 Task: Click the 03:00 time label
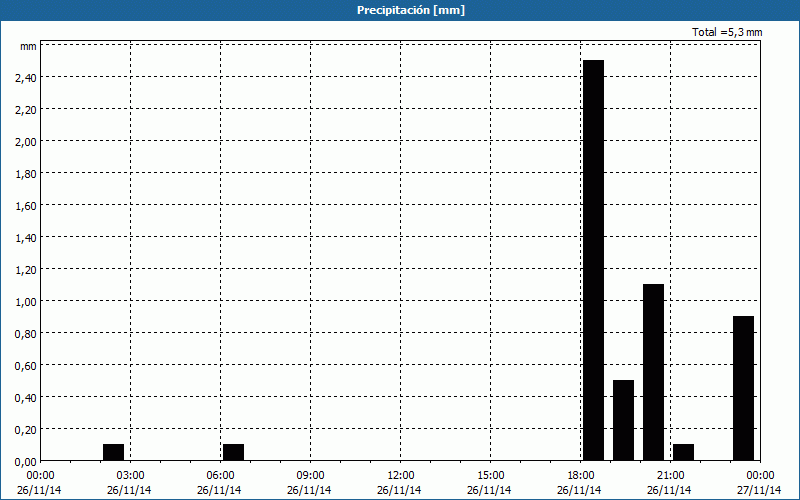coord(131,476)
